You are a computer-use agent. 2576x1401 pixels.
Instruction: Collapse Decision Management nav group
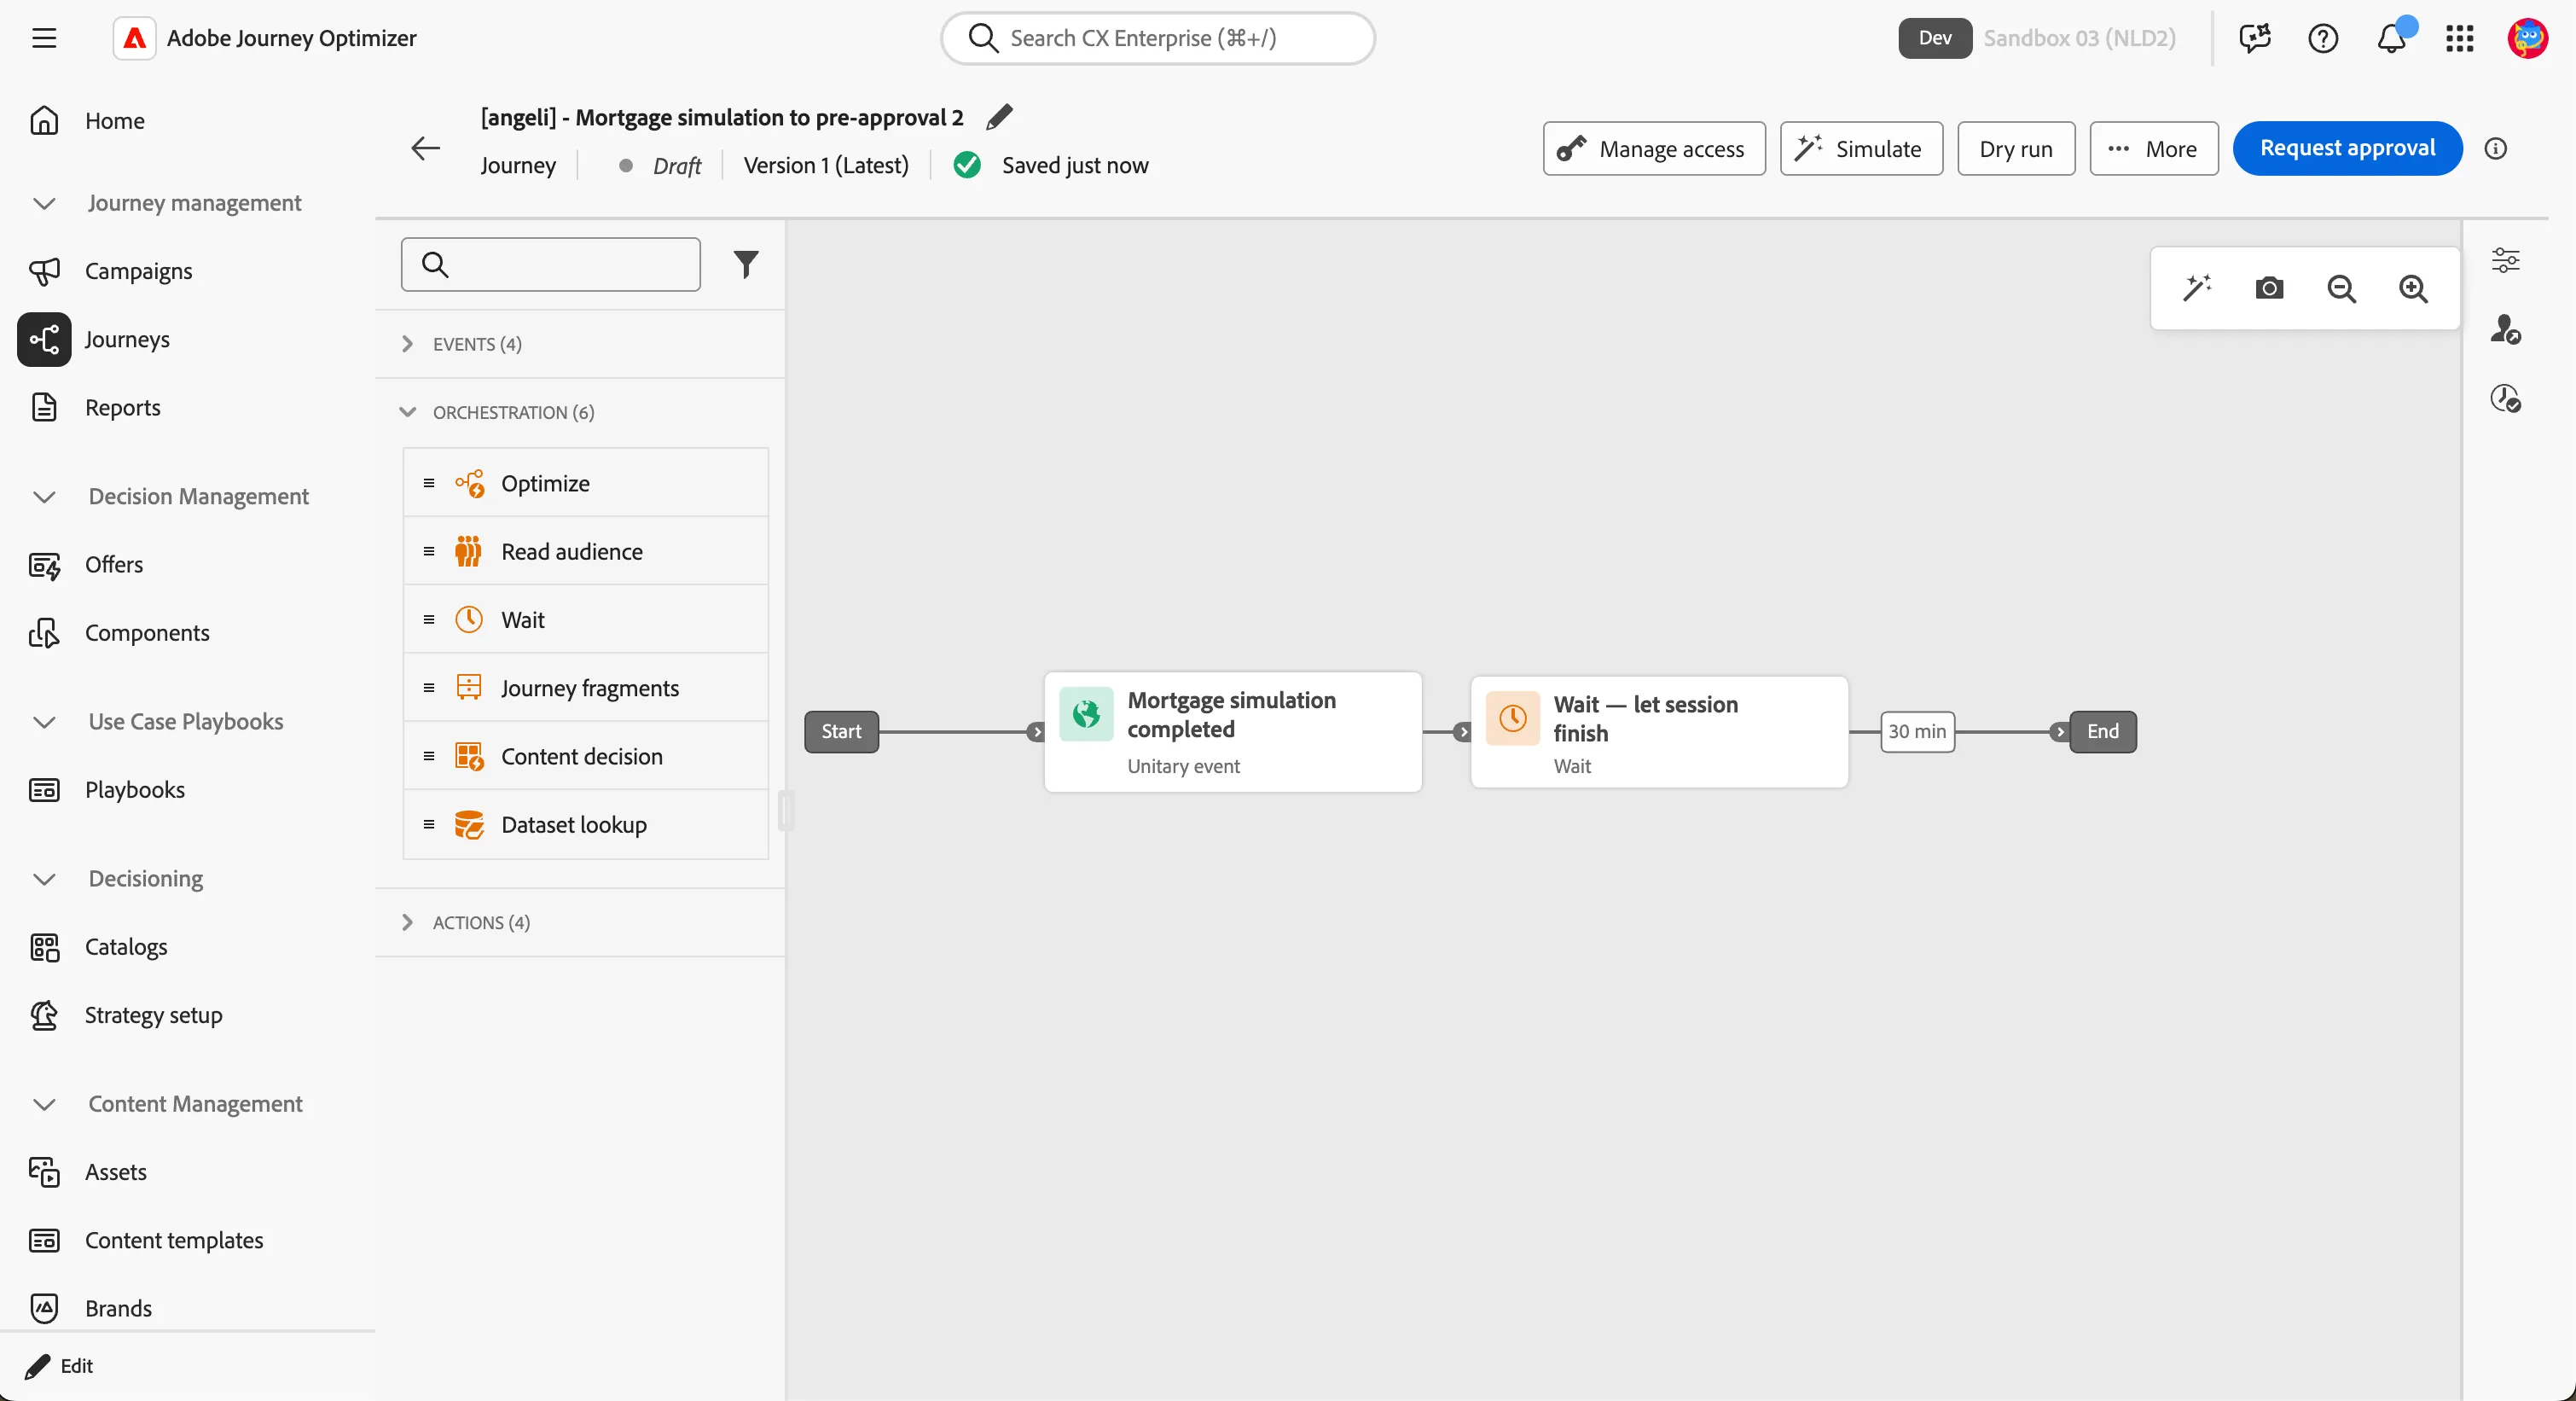pos(44,496)
